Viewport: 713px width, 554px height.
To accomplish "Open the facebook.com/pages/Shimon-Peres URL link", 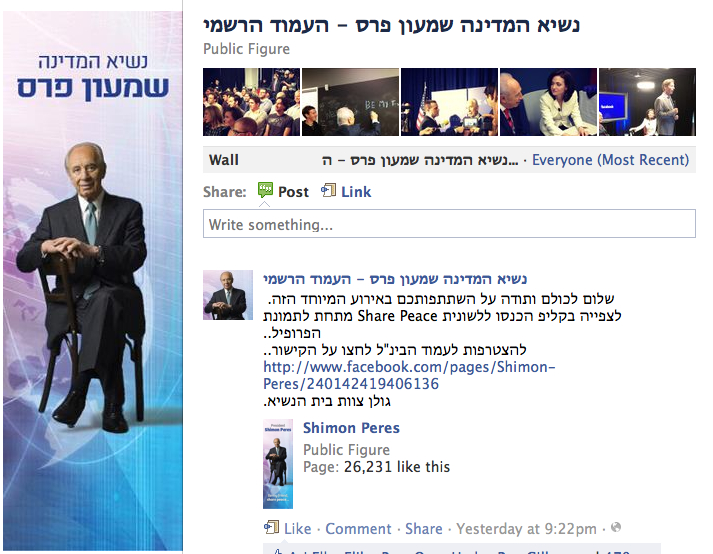I will (409, 375).
